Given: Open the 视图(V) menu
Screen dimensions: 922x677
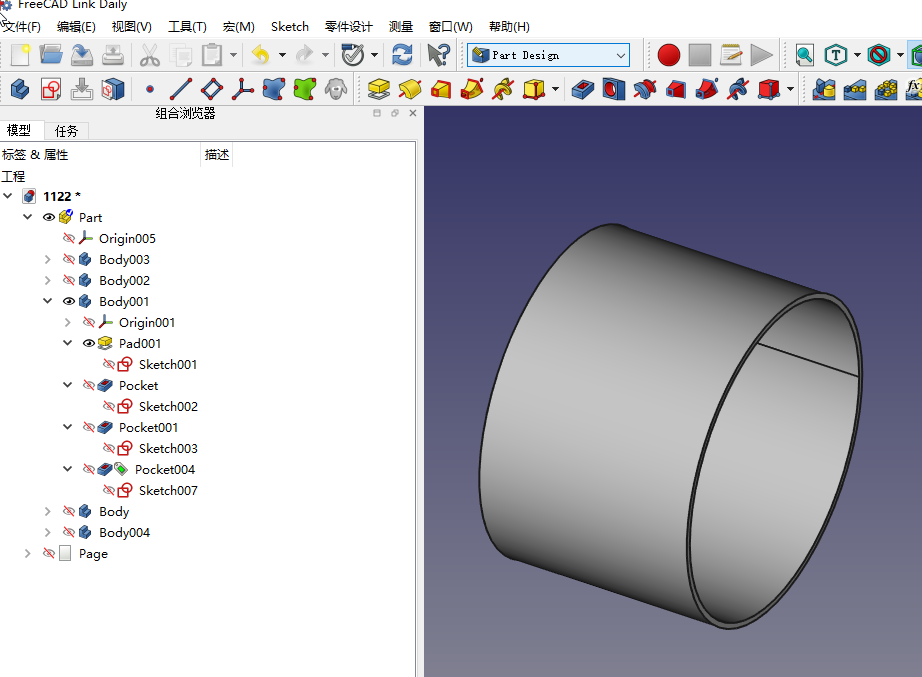Looking at the screenshot, I should tap(132, 26).
